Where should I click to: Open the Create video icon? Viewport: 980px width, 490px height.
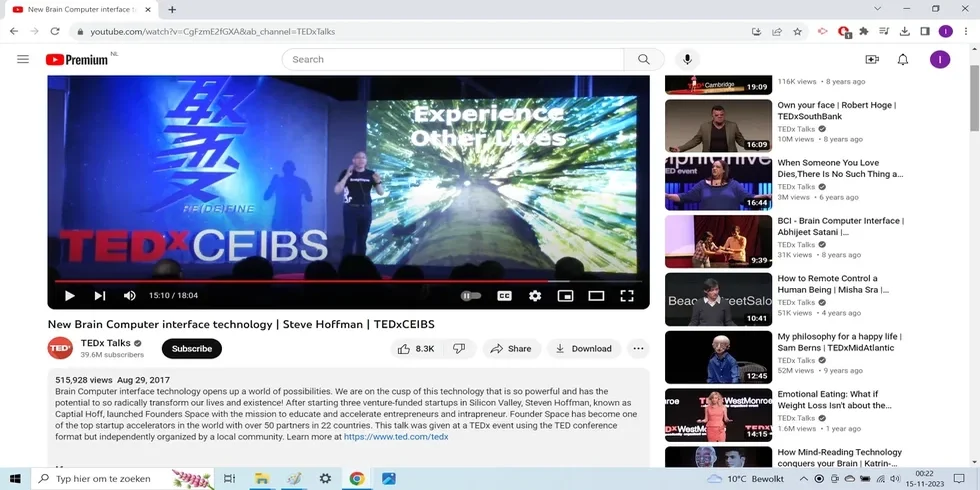(872, 59)
